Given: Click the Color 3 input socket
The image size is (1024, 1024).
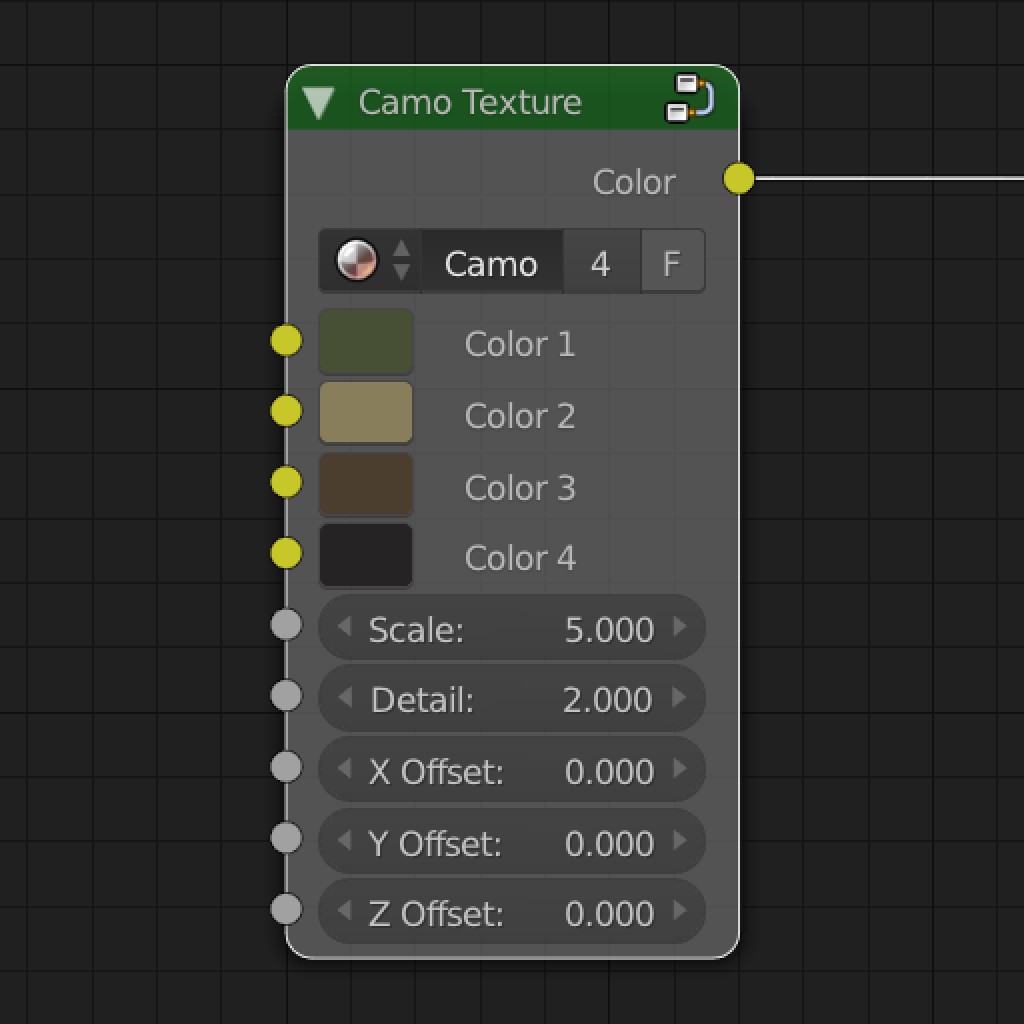Looking at the screenshot, I should pyautogui.click(x=286, y=483).
